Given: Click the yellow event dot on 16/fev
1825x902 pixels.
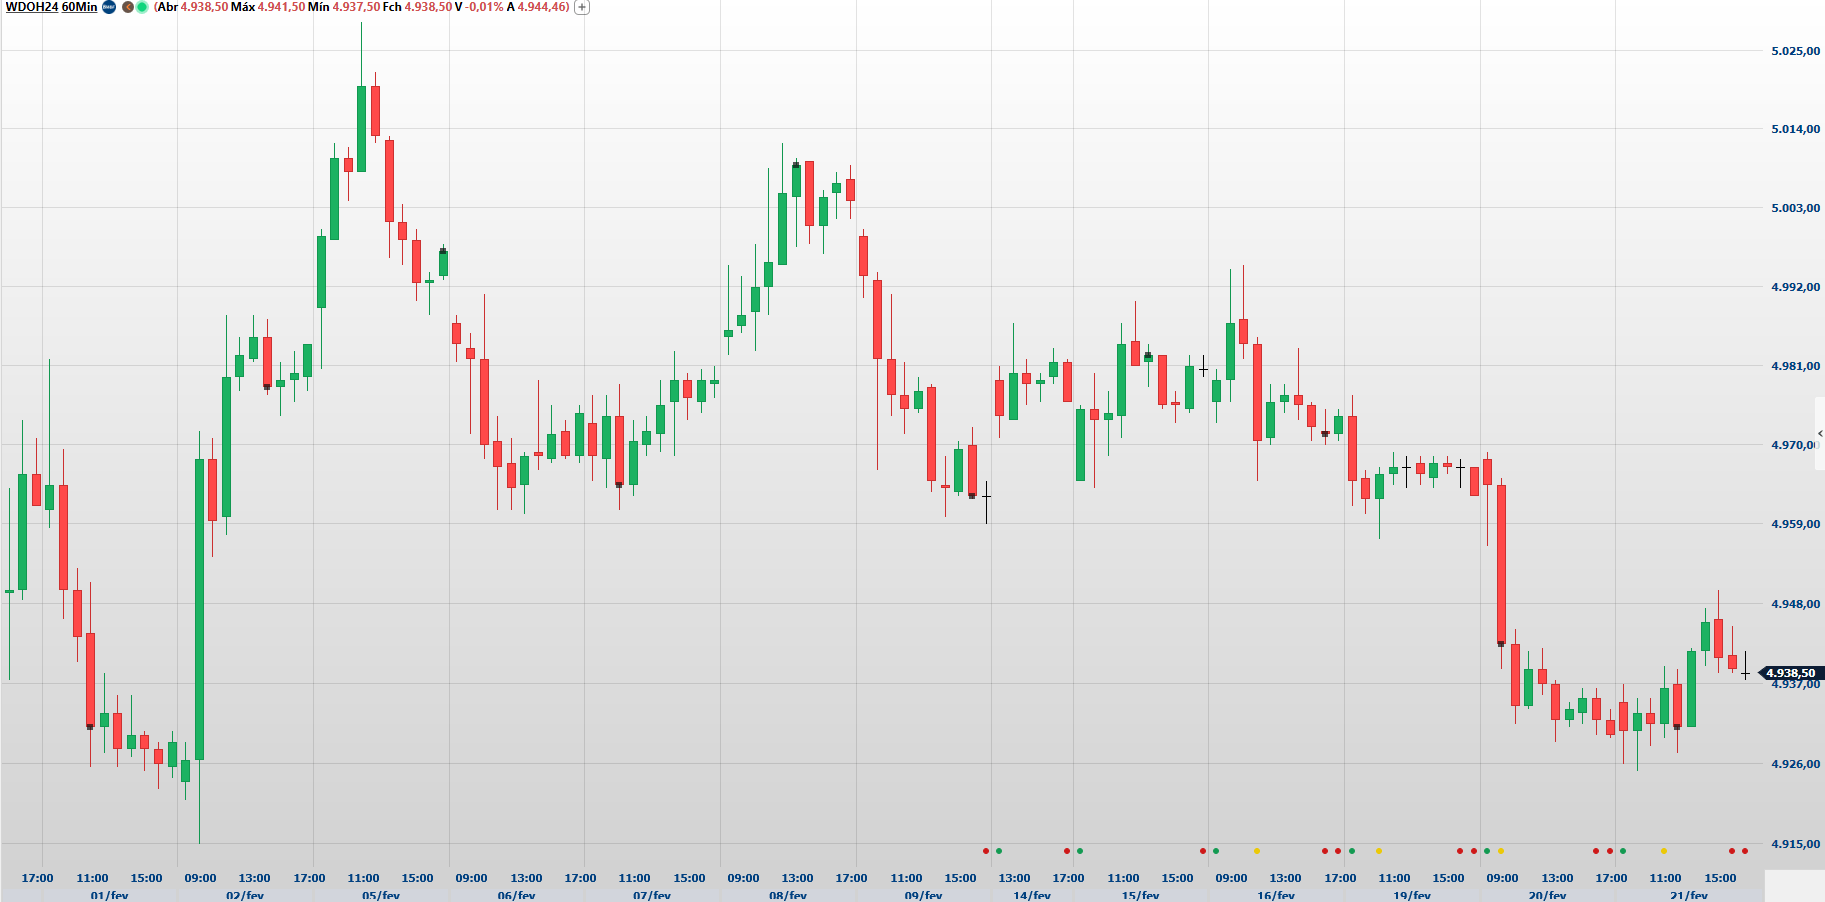Looking at the screenshot, I should (x=1257, y=851).
